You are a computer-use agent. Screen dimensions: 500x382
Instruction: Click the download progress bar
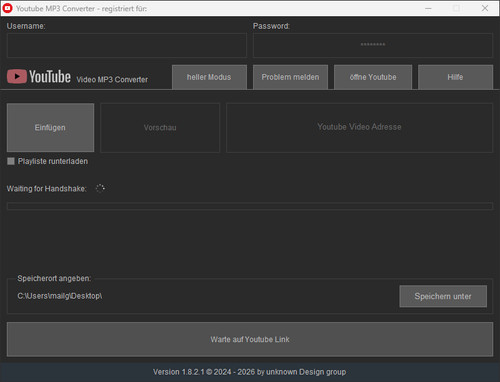250,206
